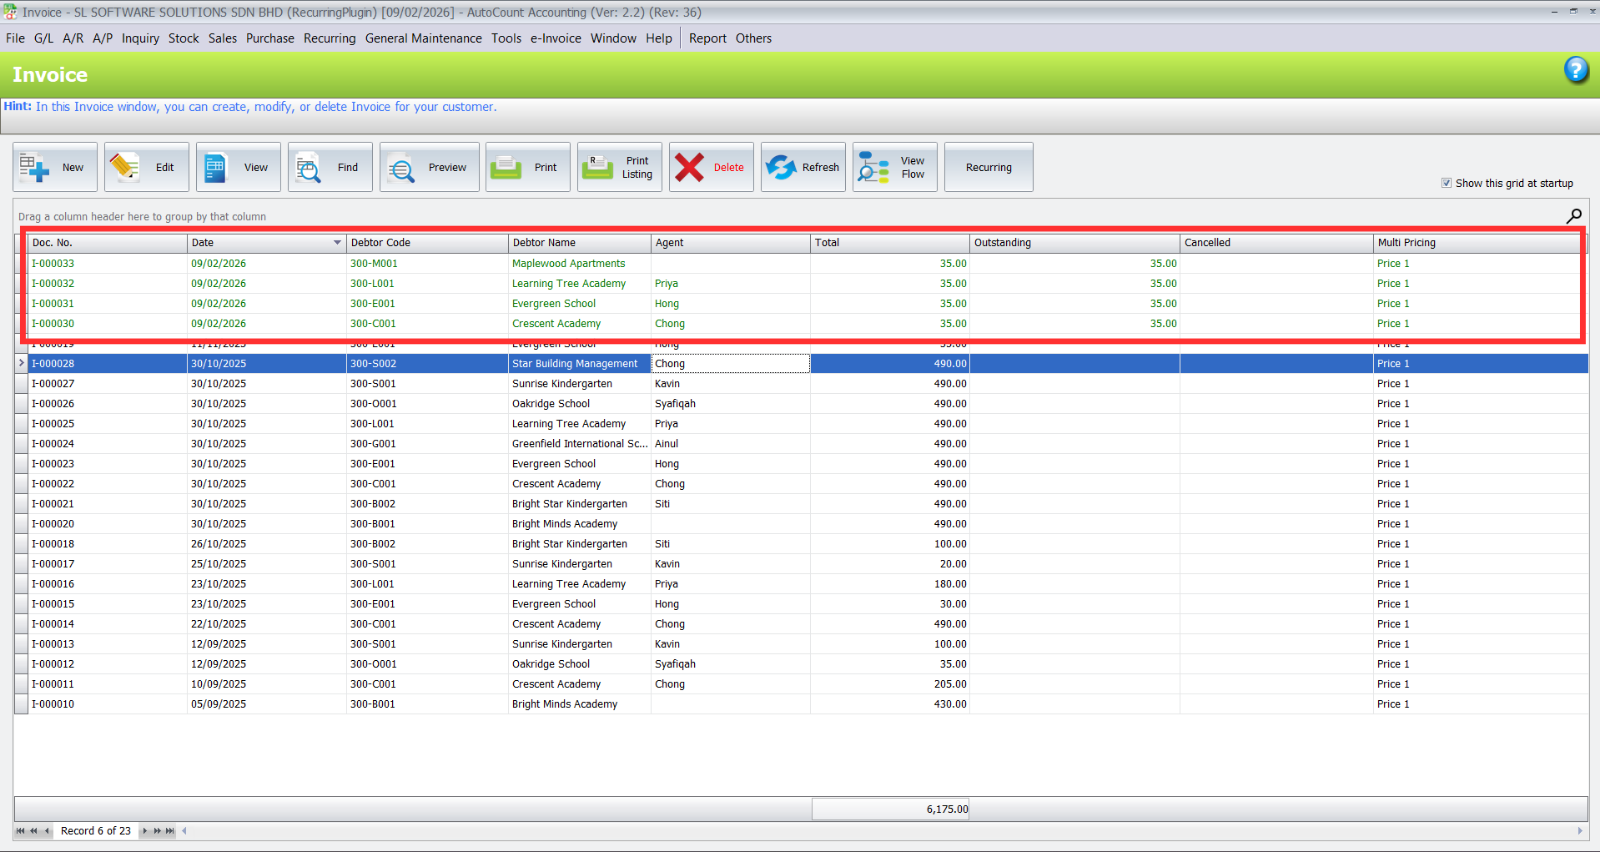Click Greenfield International Sc... debtor cell
Screen dimensions: 1600x852
pos(580,443)
